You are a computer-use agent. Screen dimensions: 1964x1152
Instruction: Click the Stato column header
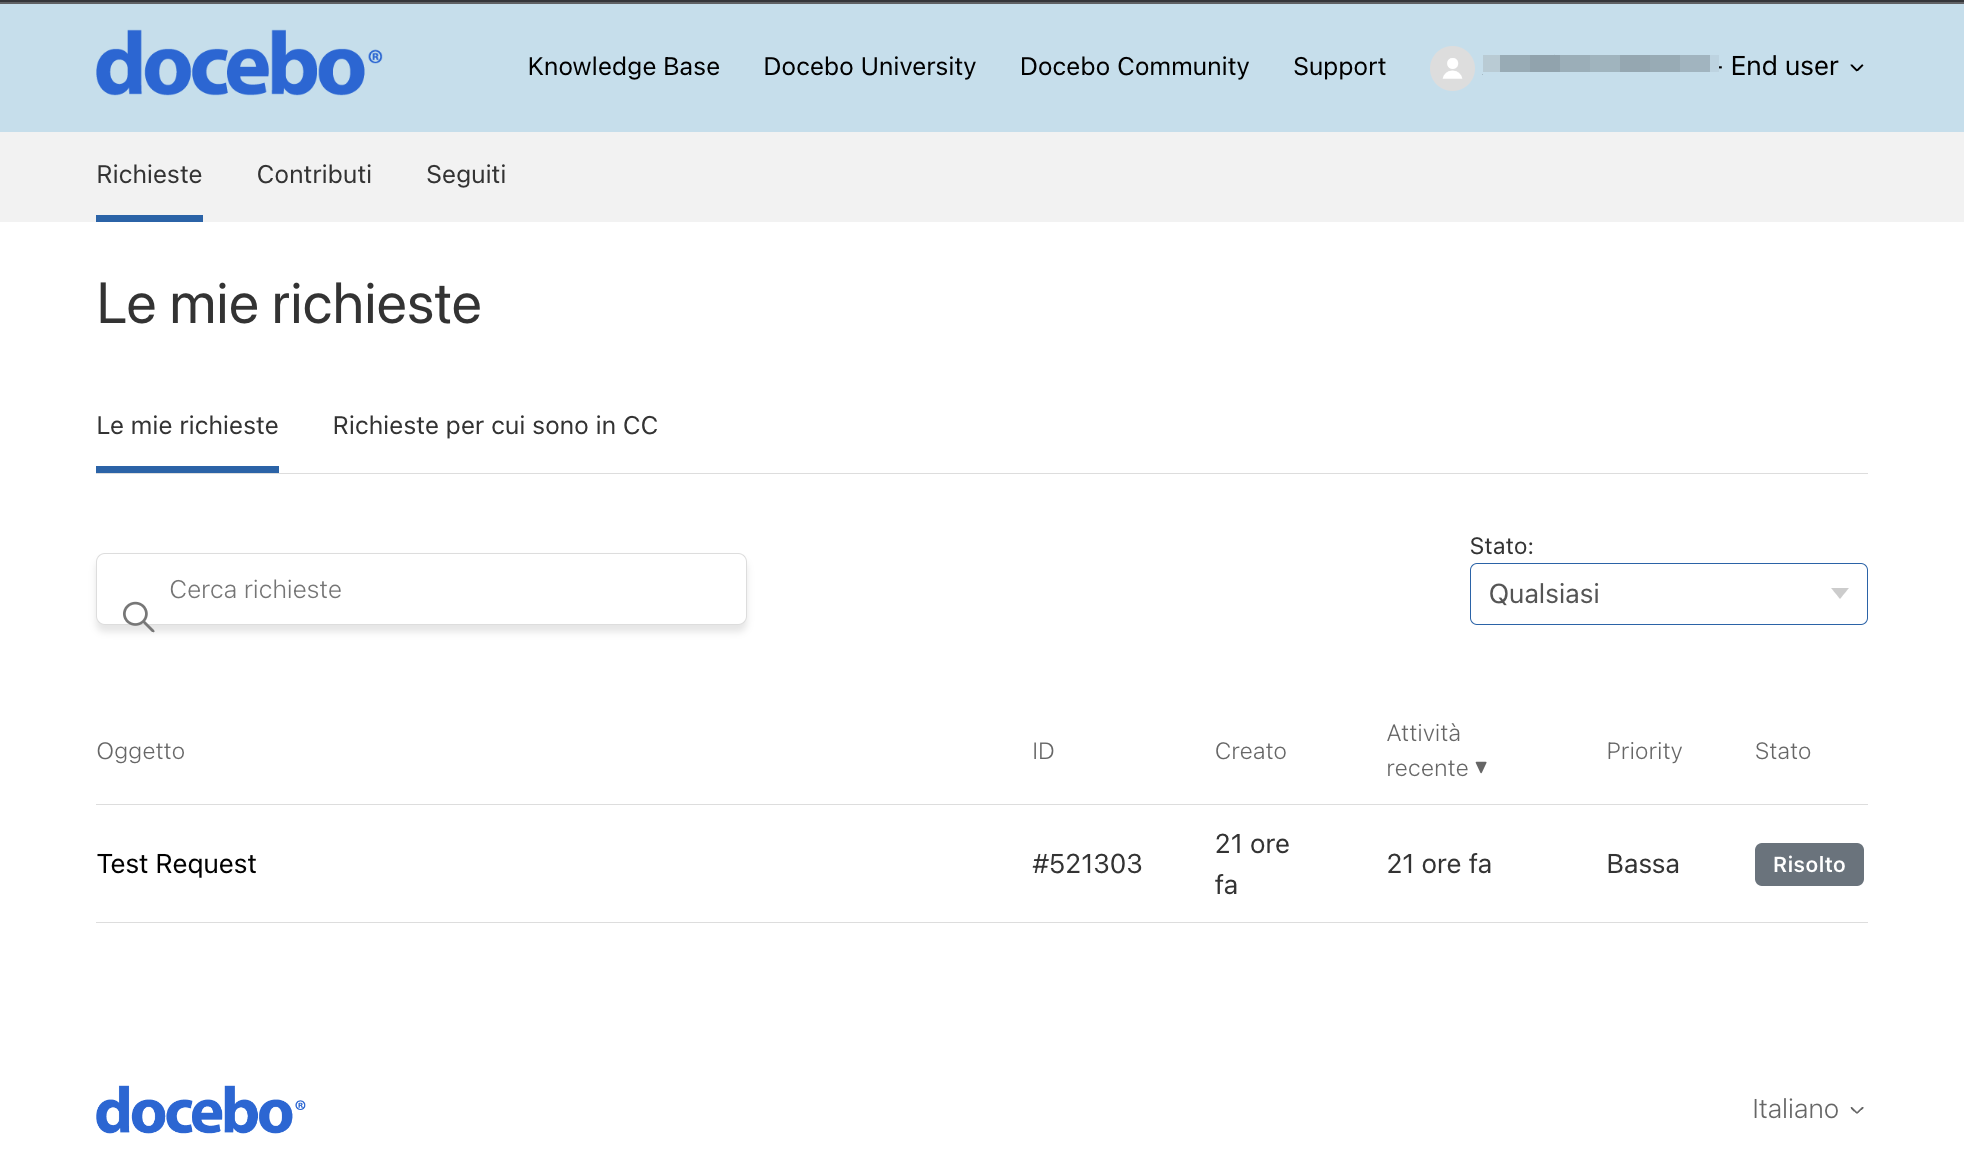tap(1782, 751)
